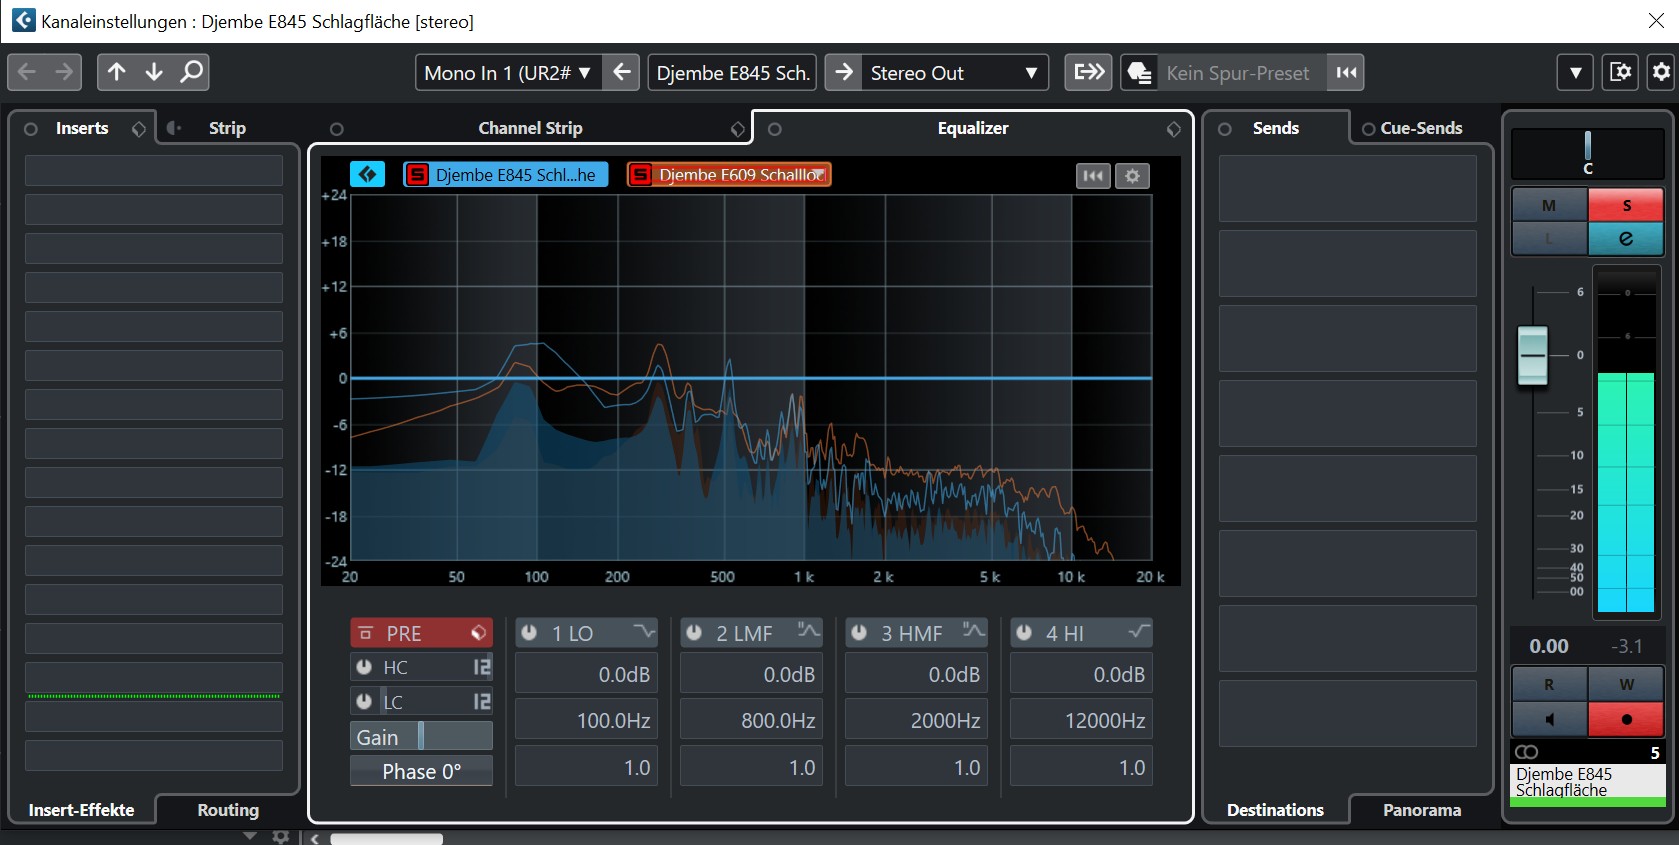Viewport: 1679px width, 845px height.
Task: Open the Routing tab
Action: [227, 810]
